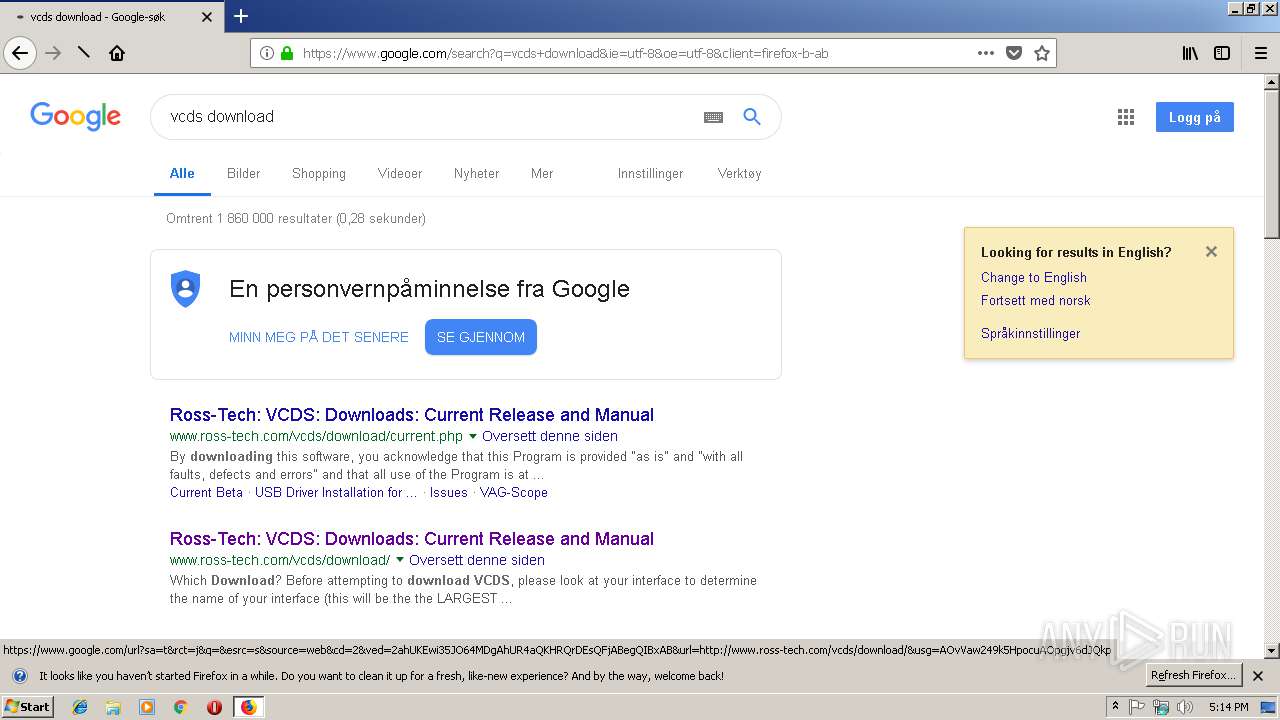Select the Alle results tab
The height and width of the screenshot is (720, 1280).
click(182, 173)
